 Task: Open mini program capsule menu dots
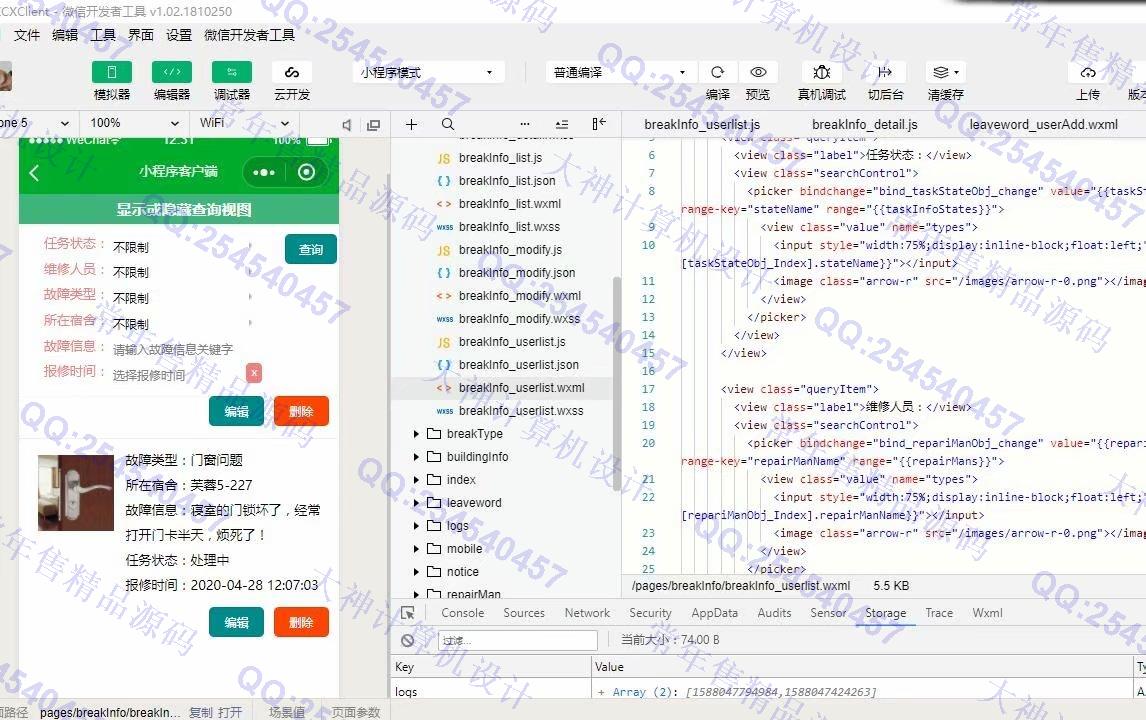(264, 173)
